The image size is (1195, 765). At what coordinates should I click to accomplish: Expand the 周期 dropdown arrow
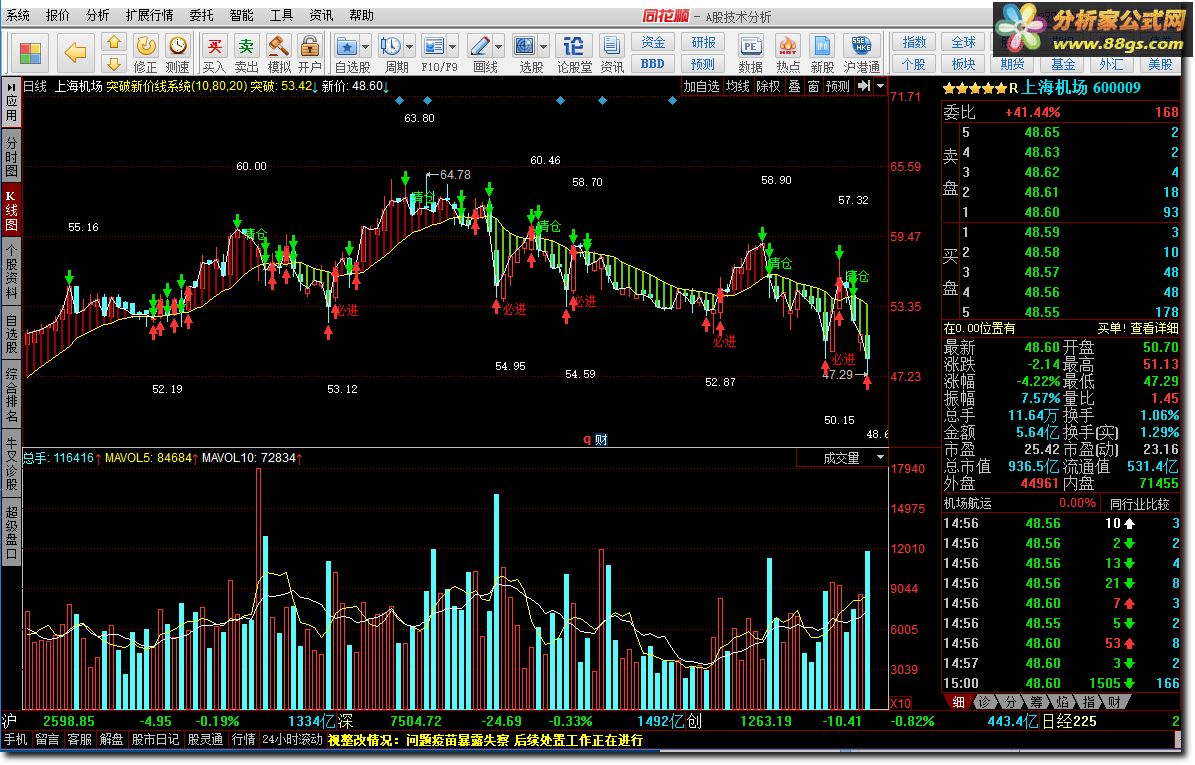(409, 47)
